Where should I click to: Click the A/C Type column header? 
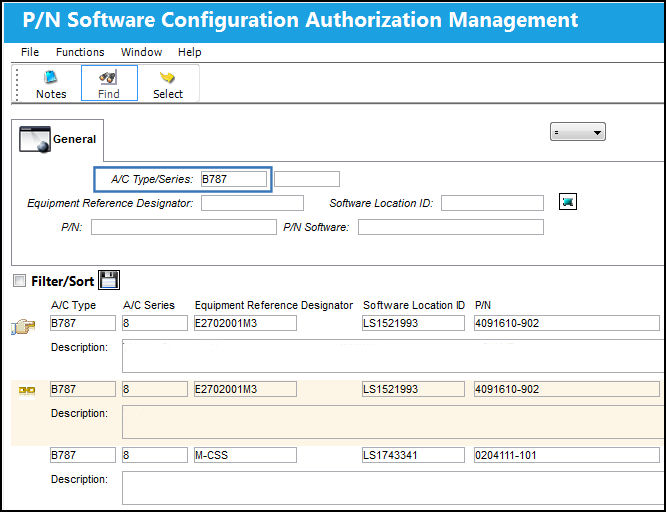pos(73,305)
